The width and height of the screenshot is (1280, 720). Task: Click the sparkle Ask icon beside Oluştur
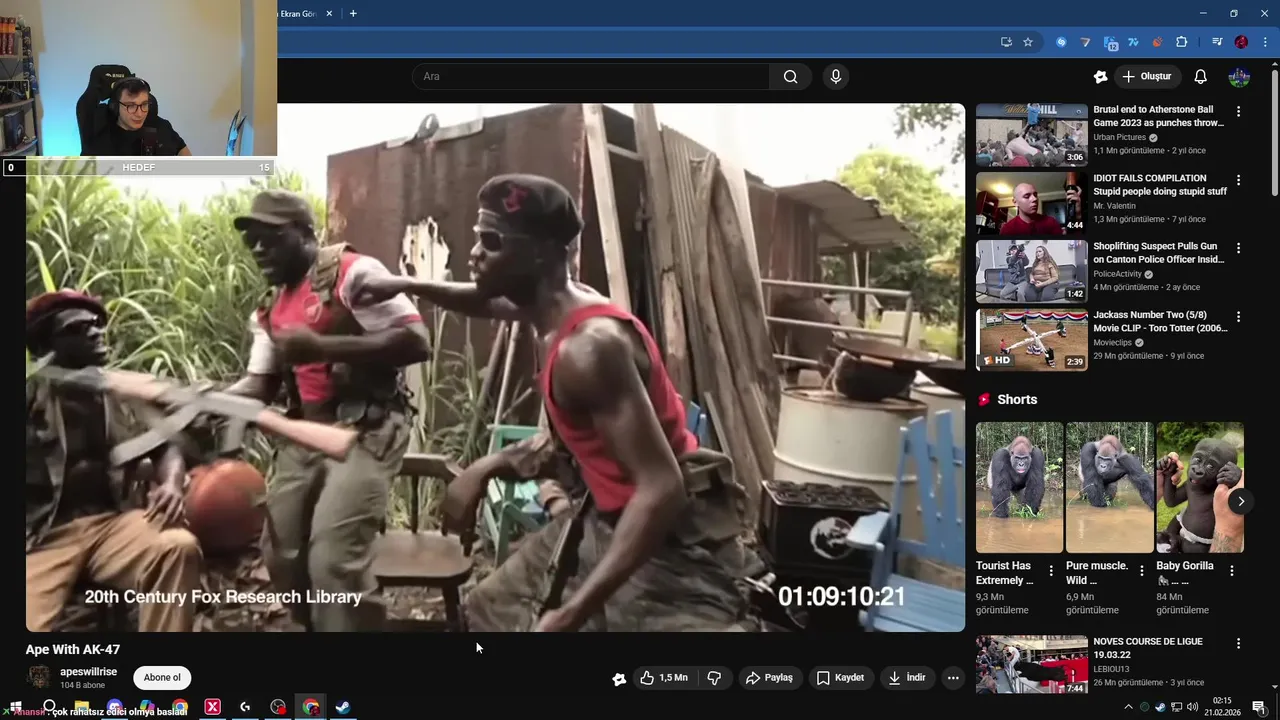pyautogui.click(x=1100, y=77)
